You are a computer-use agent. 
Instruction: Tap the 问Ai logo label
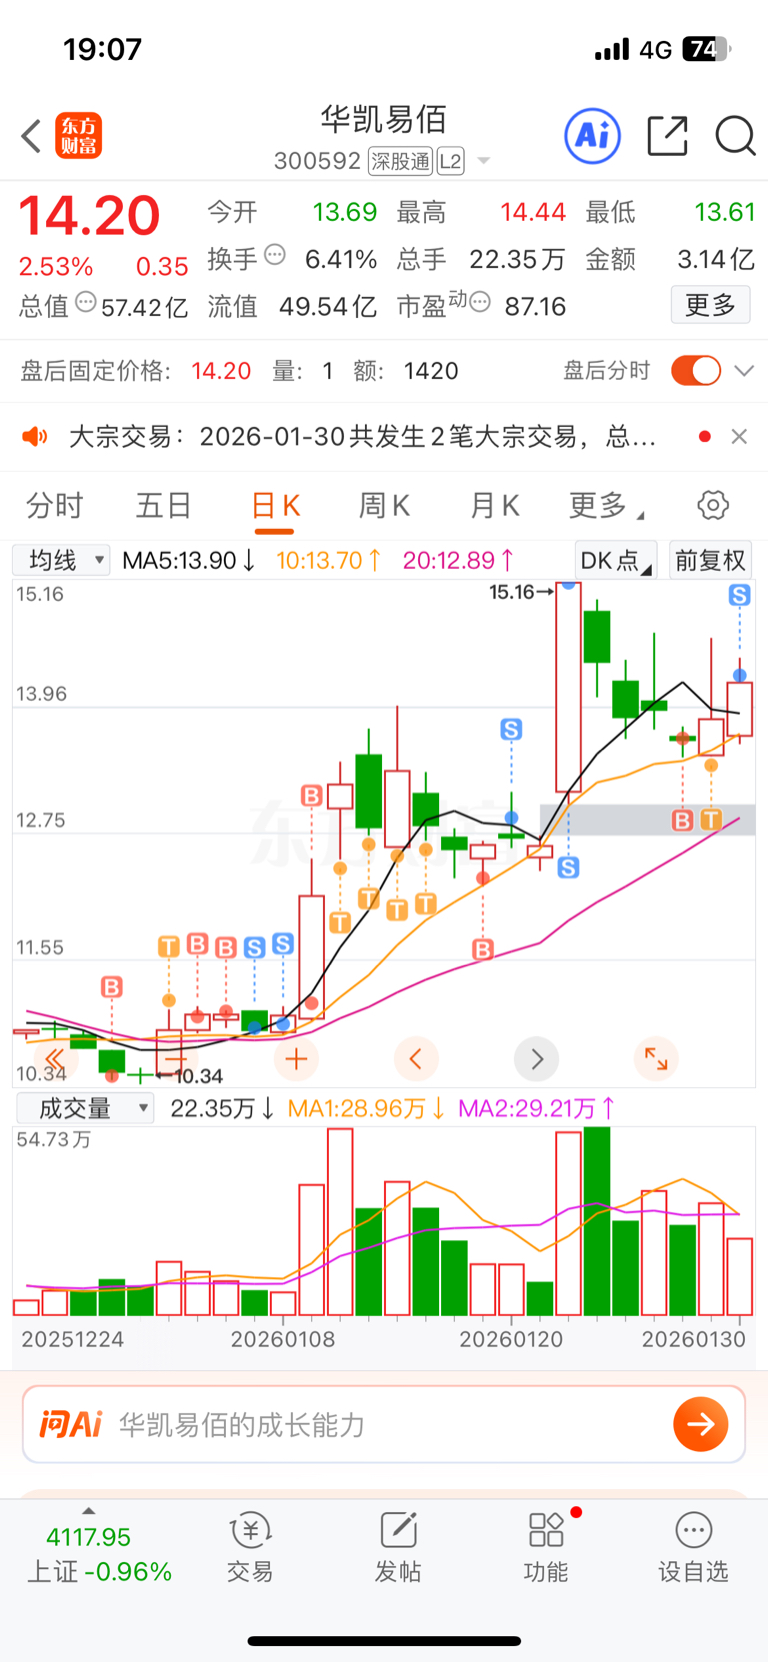[x=71, y=1424]
